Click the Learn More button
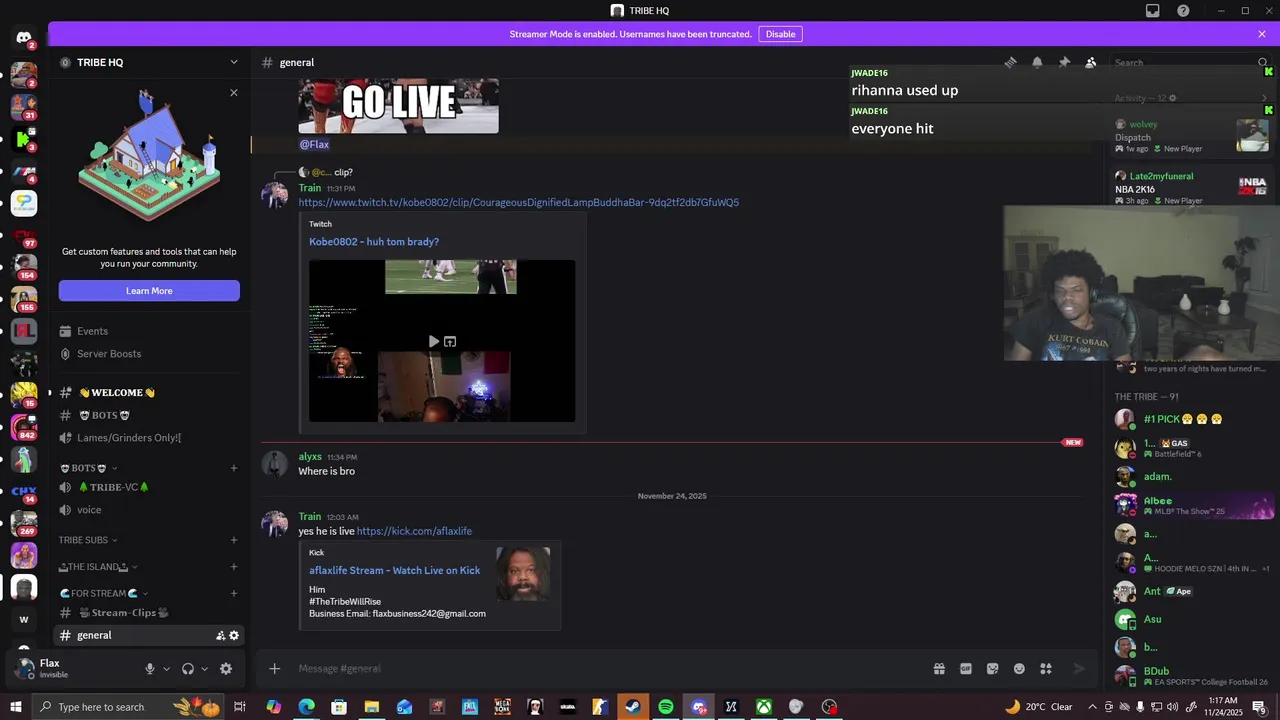Screen dimensions: 1280x720 (x=149, y=291)
